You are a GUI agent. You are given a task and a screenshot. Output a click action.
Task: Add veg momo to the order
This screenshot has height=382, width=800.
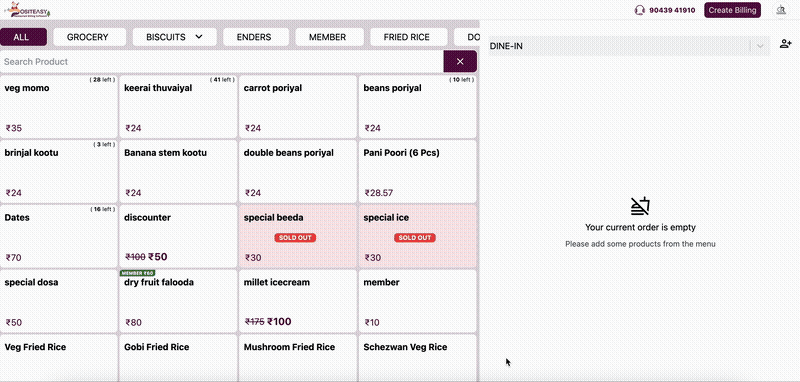pos(59,107)
